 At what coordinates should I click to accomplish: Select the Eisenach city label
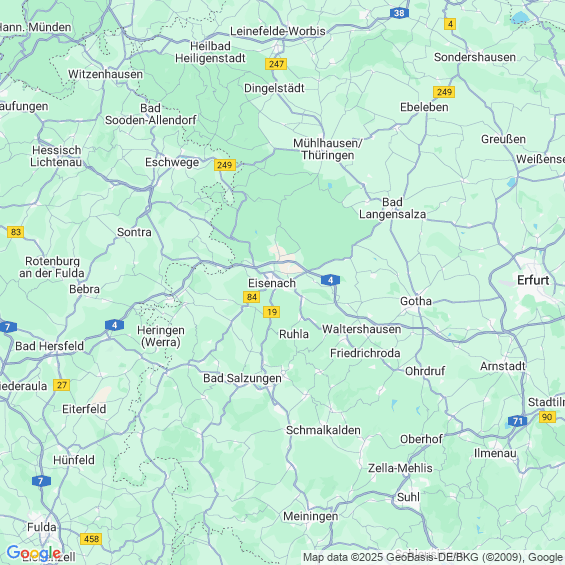coord(272,283)
